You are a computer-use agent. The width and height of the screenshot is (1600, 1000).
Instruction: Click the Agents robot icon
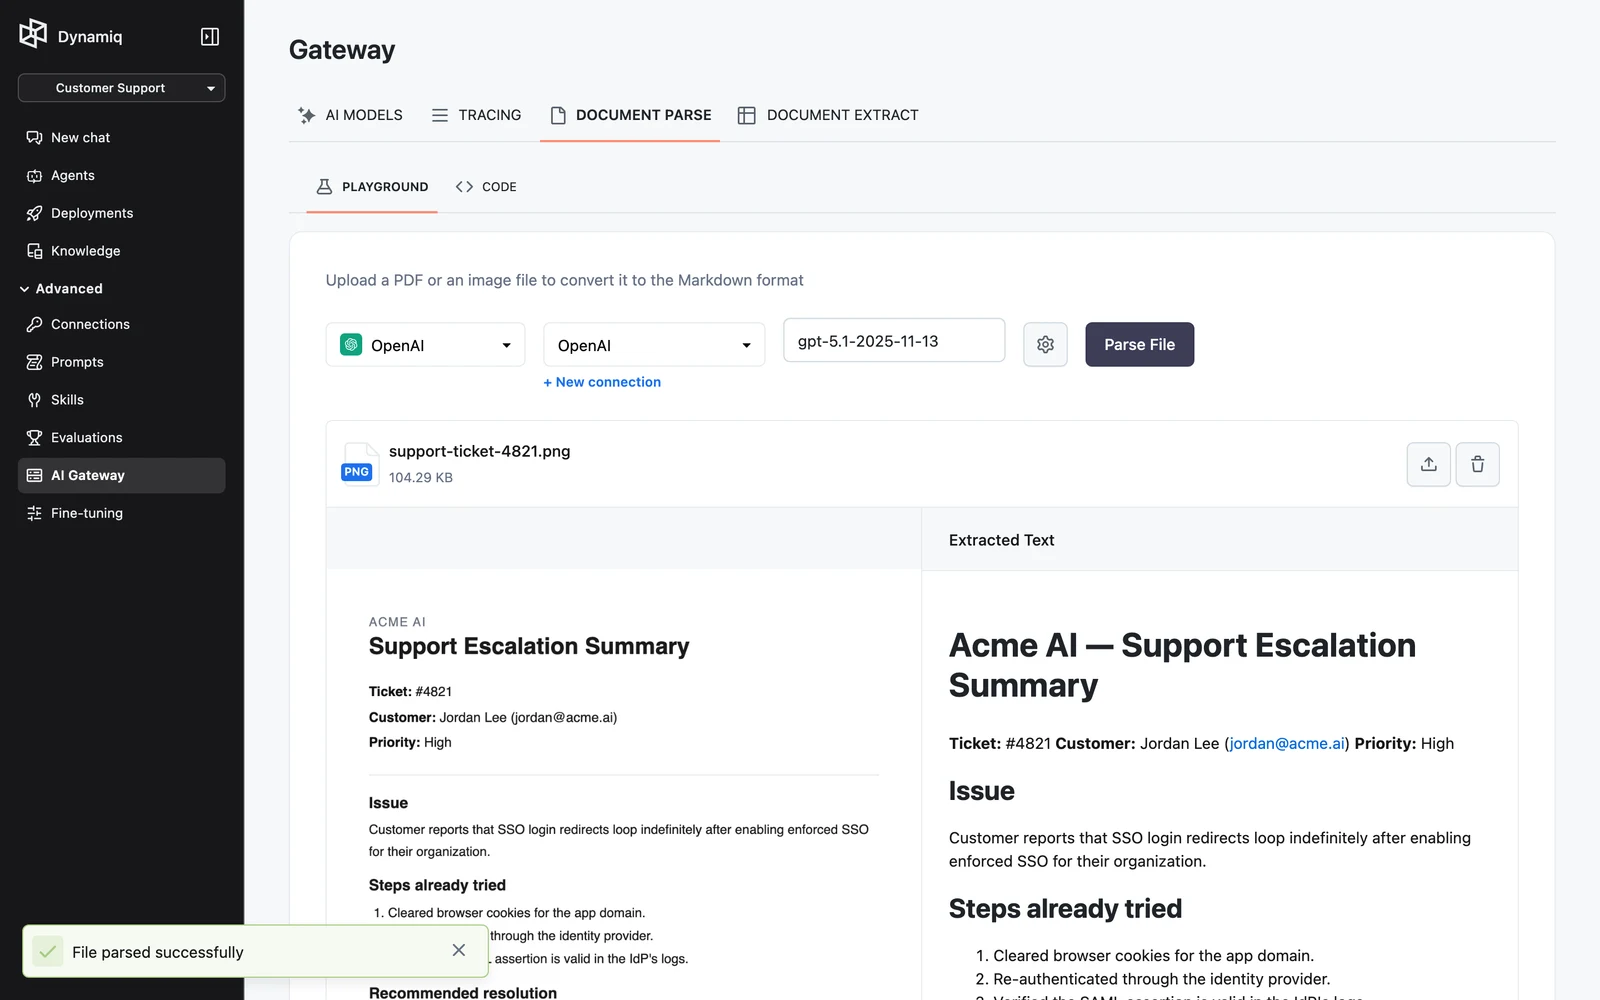pyautogui.click(x=34, y=176)
